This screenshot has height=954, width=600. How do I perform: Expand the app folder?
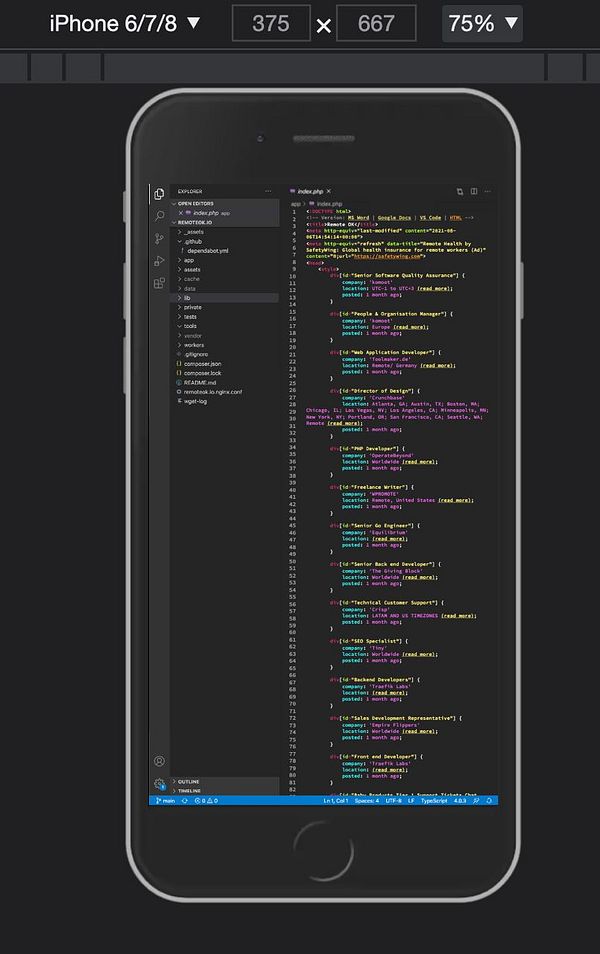coord(186,260)
